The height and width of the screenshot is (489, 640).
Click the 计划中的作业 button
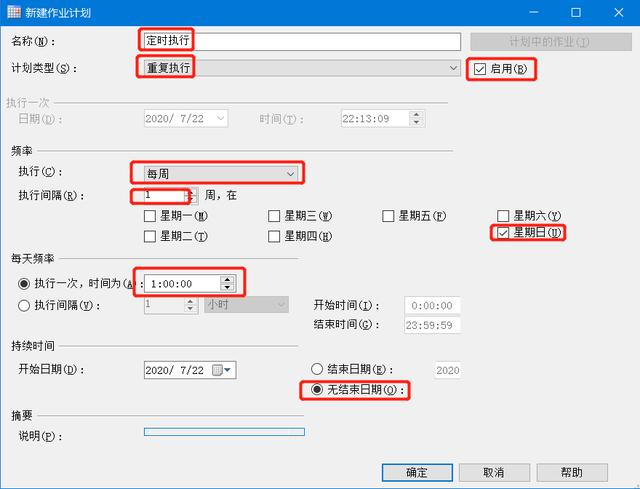tap(551, 42)
